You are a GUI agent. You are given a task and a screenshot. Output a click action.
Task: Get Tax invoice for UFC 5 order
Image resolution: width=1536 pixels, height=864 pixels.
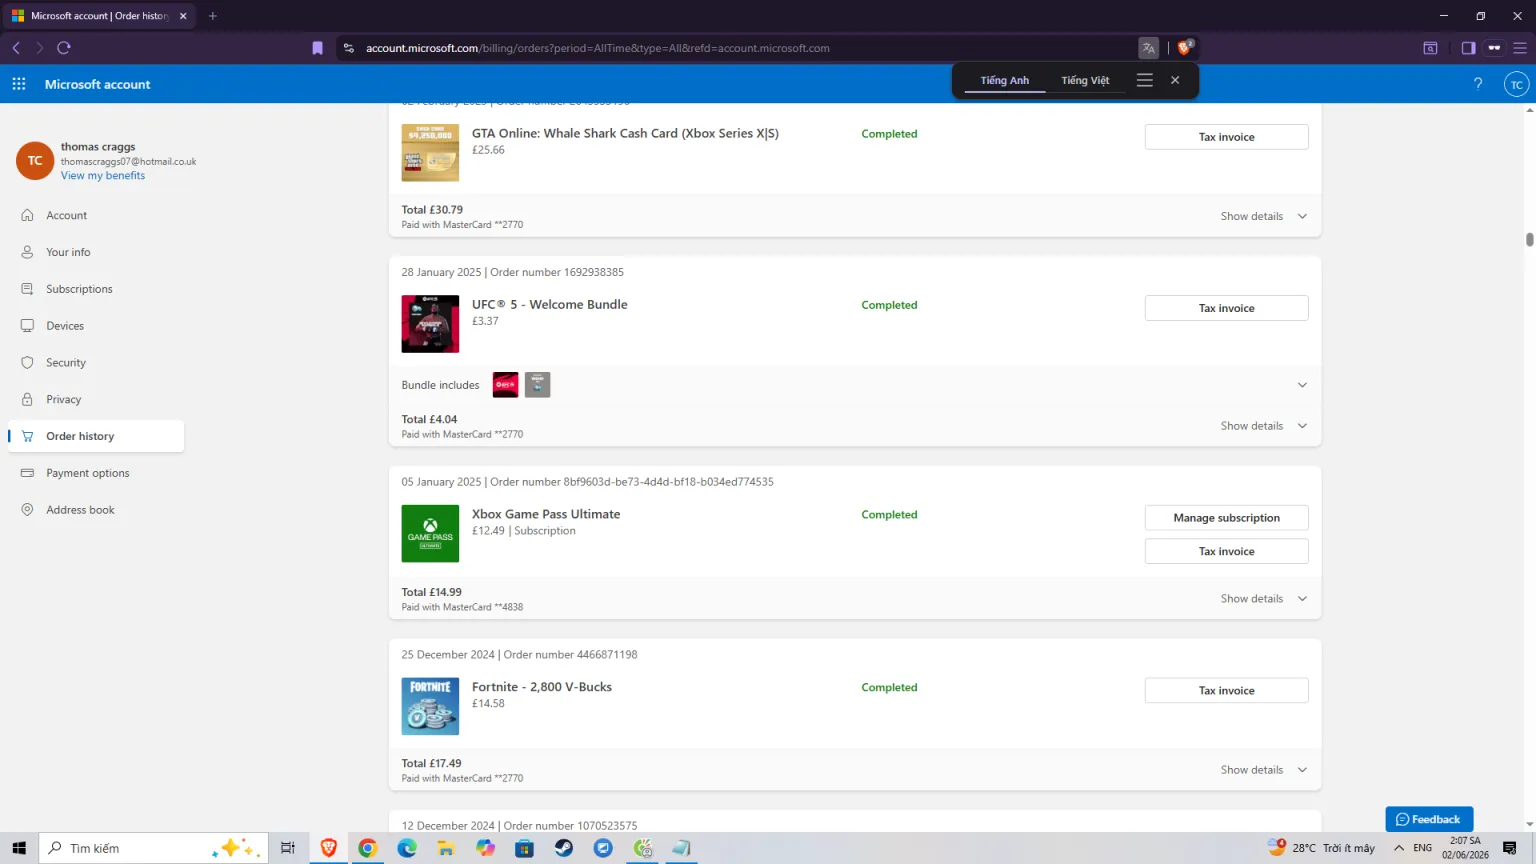[1226, 308]
